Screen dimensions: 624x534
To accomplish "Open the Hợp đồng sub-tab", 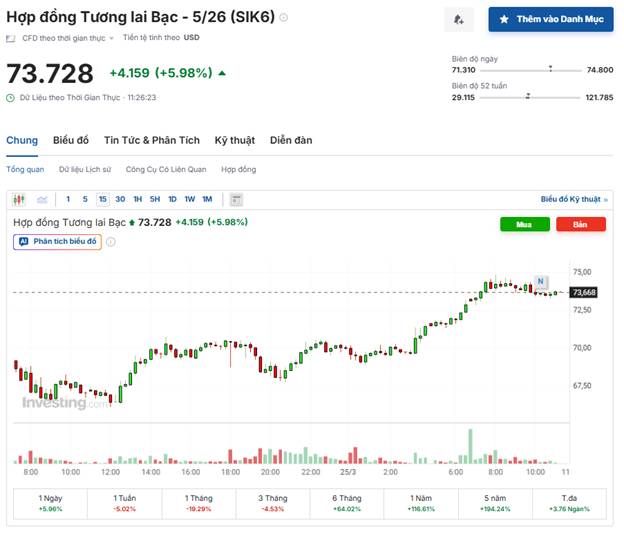I will pyautogui.click(x=238, y=170).
